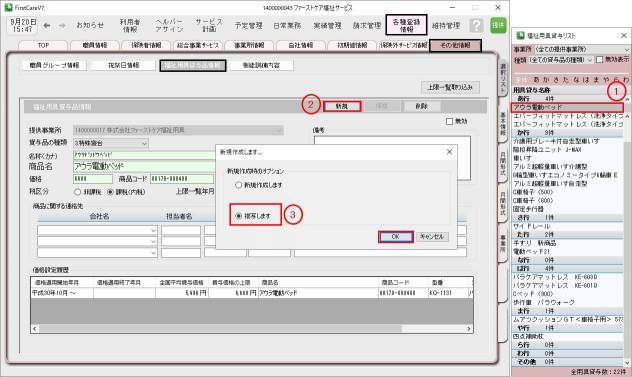Close the 新規作成します dialog with X
Image resolution: width=632 pixels, height=377 pixels.
[x=449, y=152]
